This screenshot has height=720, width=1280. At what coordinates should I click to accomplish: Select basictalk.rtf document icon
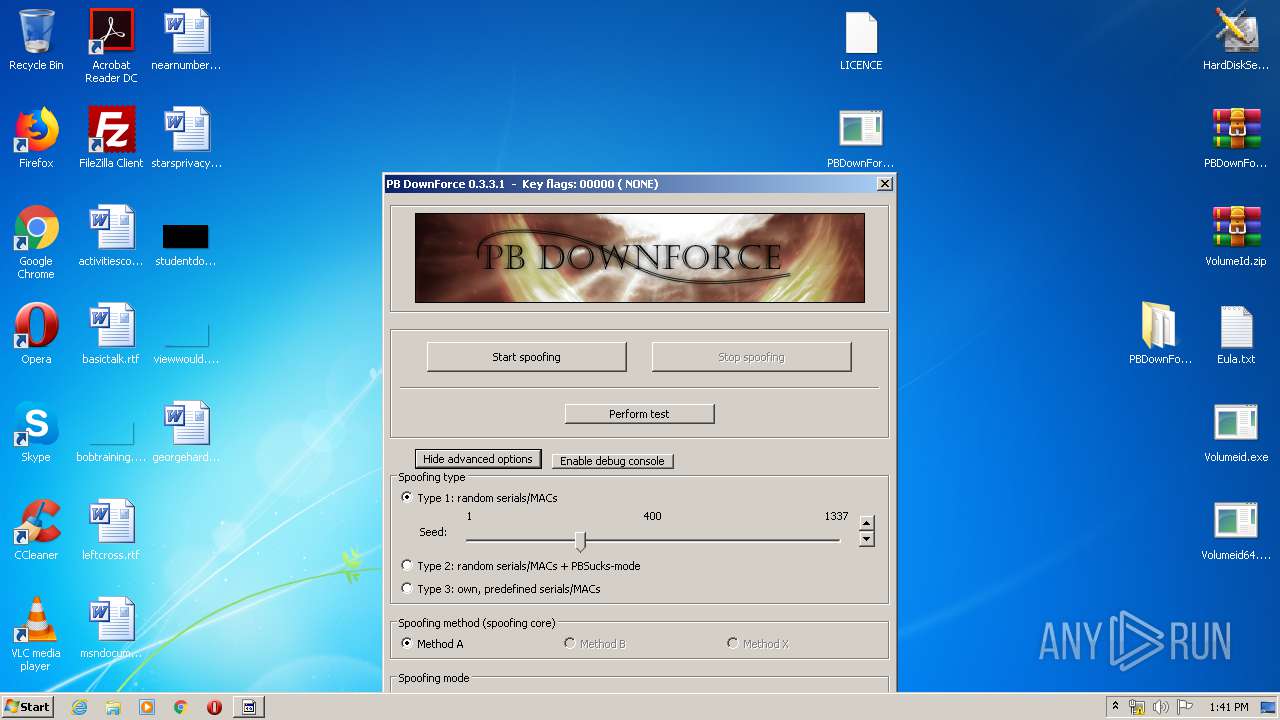coord(111,334)
